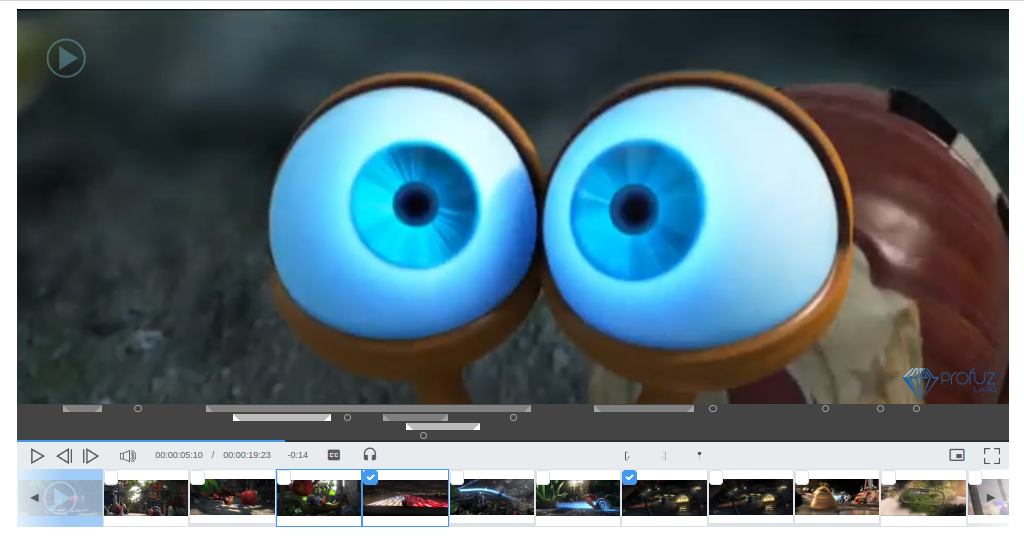Click circle marker below third-row segment

click(423, 435)
